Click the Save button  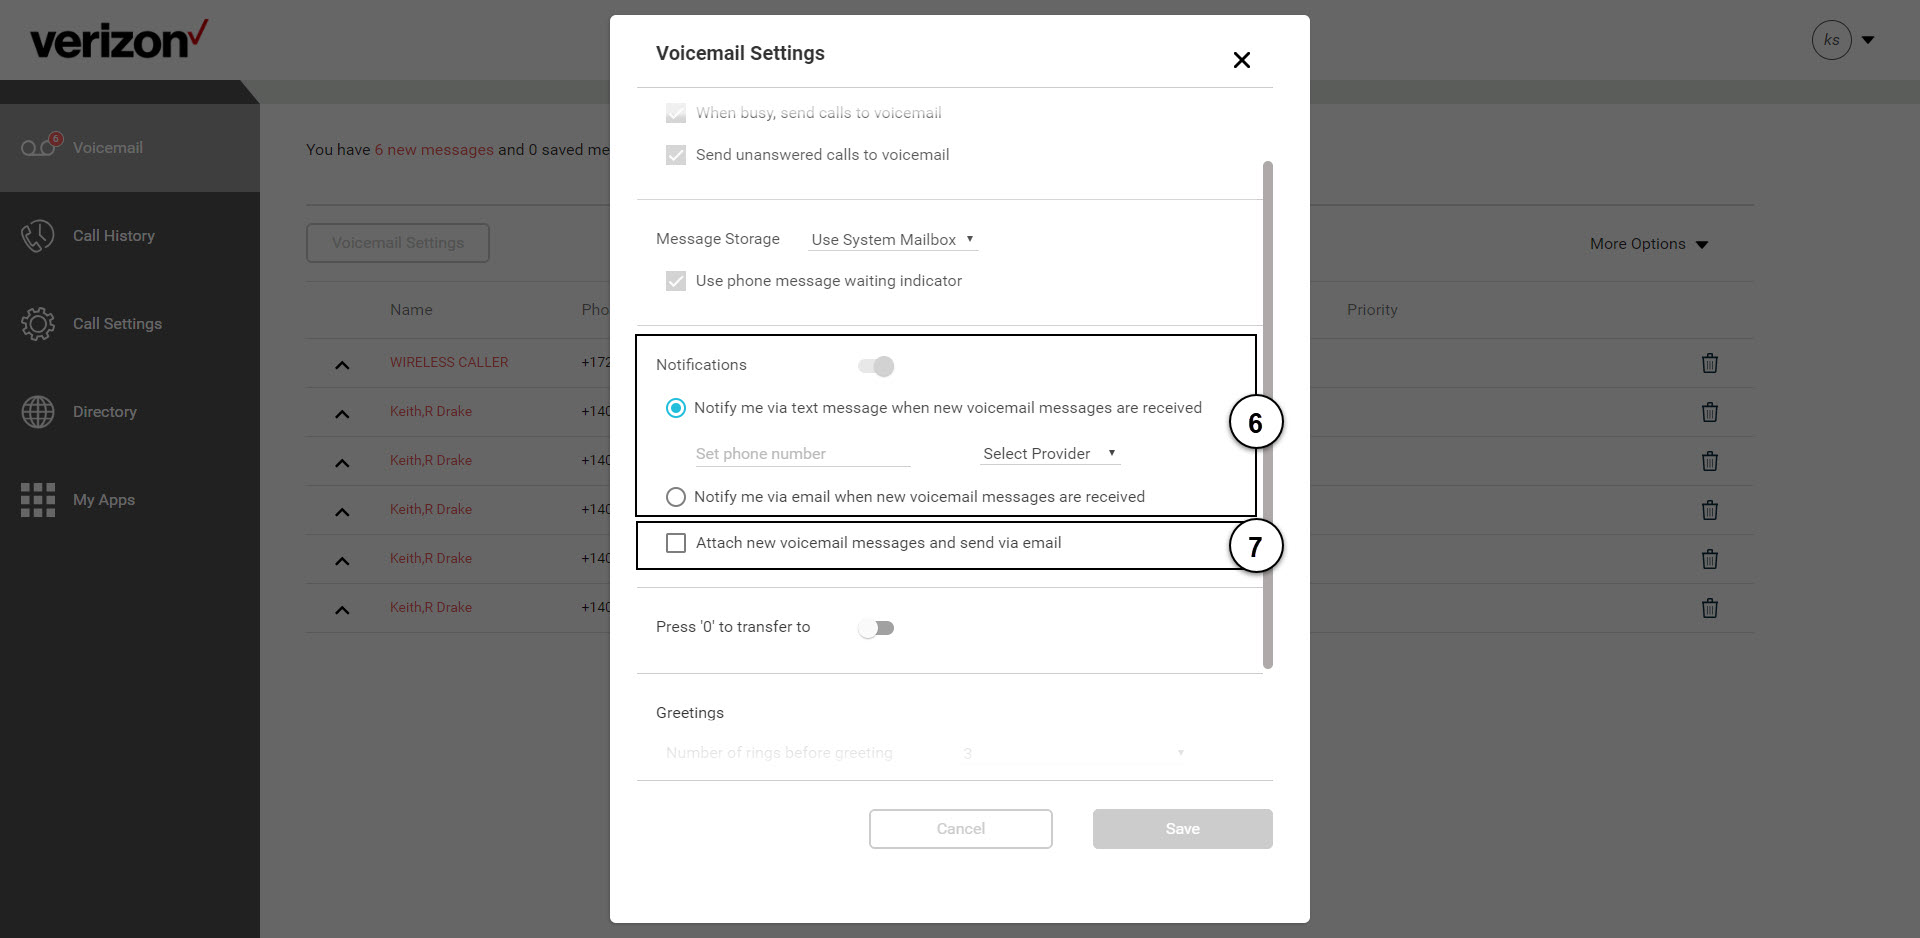click(1183, 829)
